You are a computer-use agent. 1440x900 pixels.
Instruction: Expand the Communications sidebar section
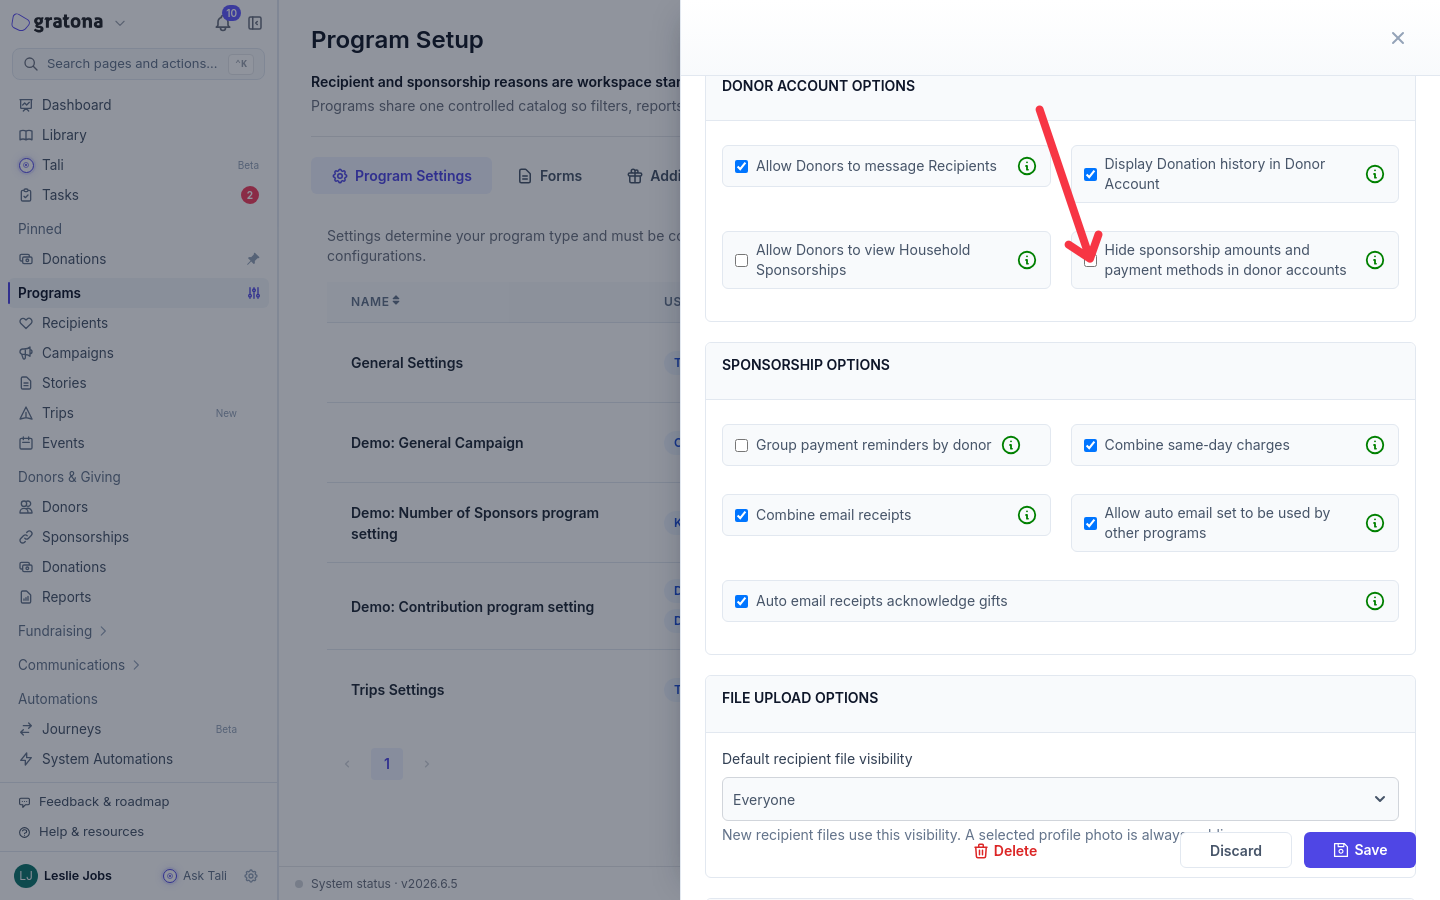pyautogui.click(x=79, y=665)
